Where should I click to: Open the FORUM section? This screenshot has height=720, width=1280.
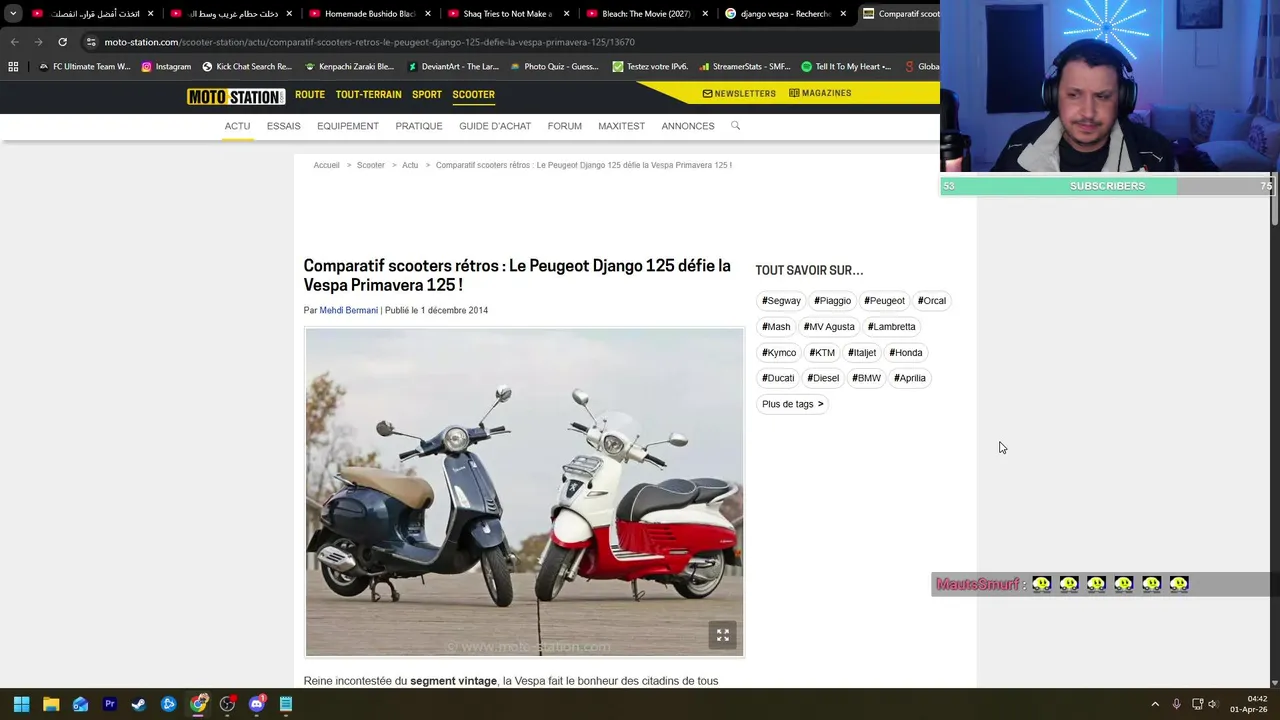click(x=565, y=126)
